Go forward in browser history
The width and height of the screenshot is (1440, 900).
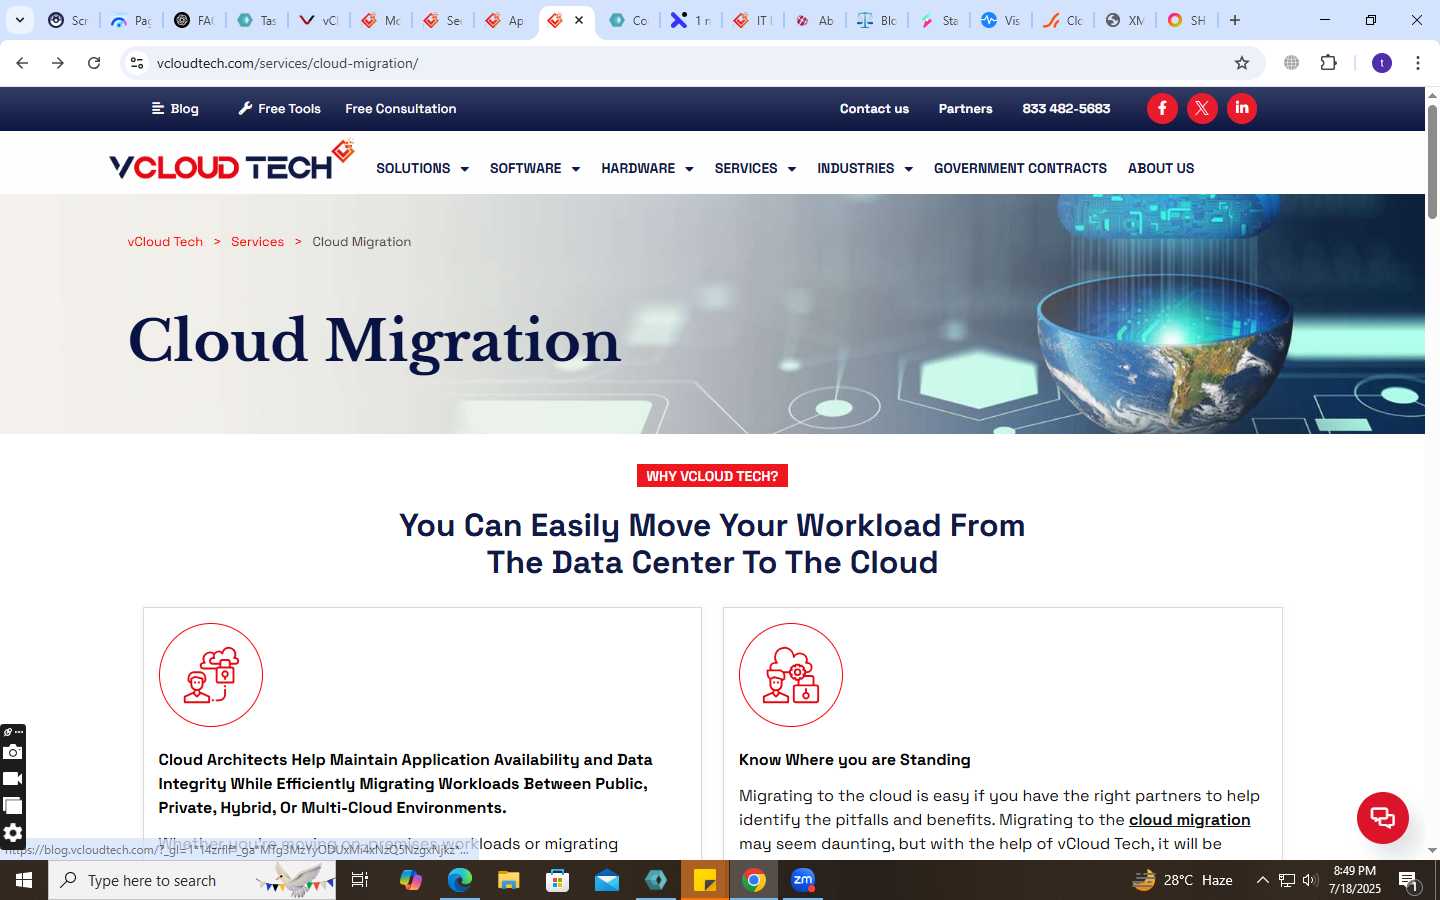tap(58, 63)
